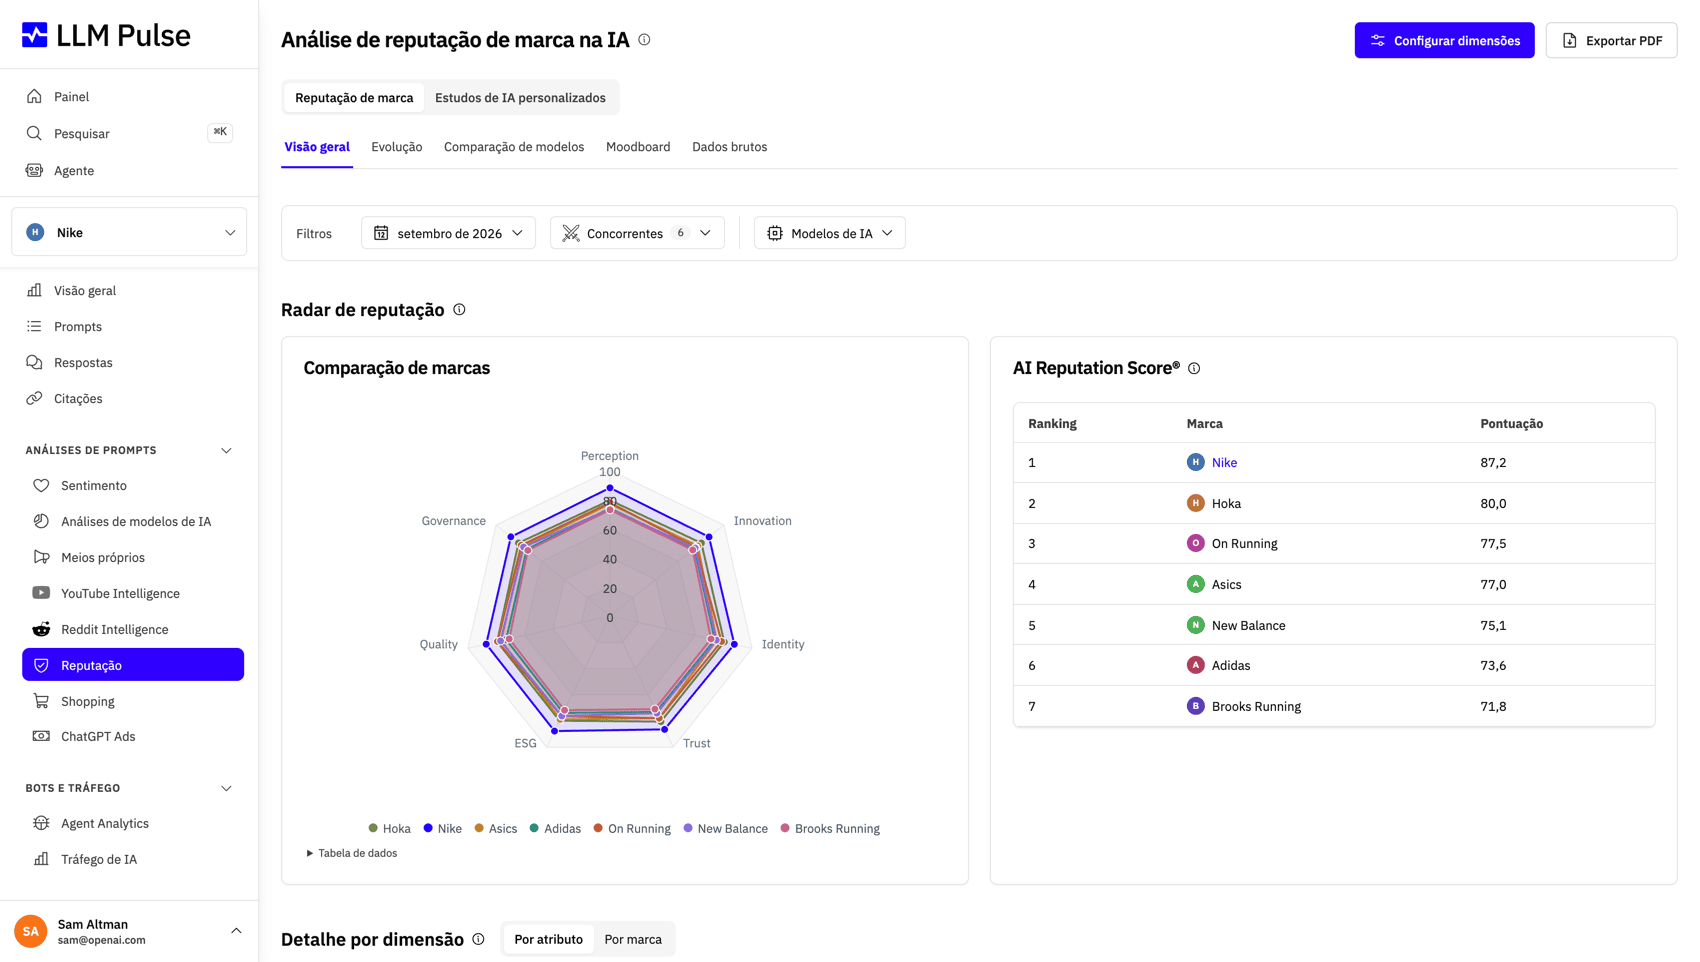The height and width of the screenshot is (962, 1700).
Task: Click the Pesquisar magnifier icon
Action: click(x=34, y=133)
